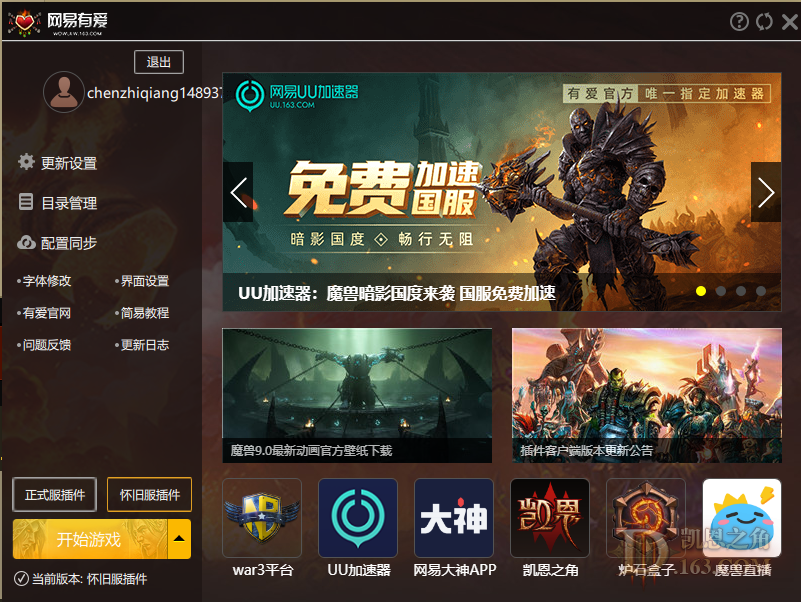The height and width of the screenshot is (602, 801).
Task: Open the 凯恩之角 icon
Action: (x=550, y=518)
